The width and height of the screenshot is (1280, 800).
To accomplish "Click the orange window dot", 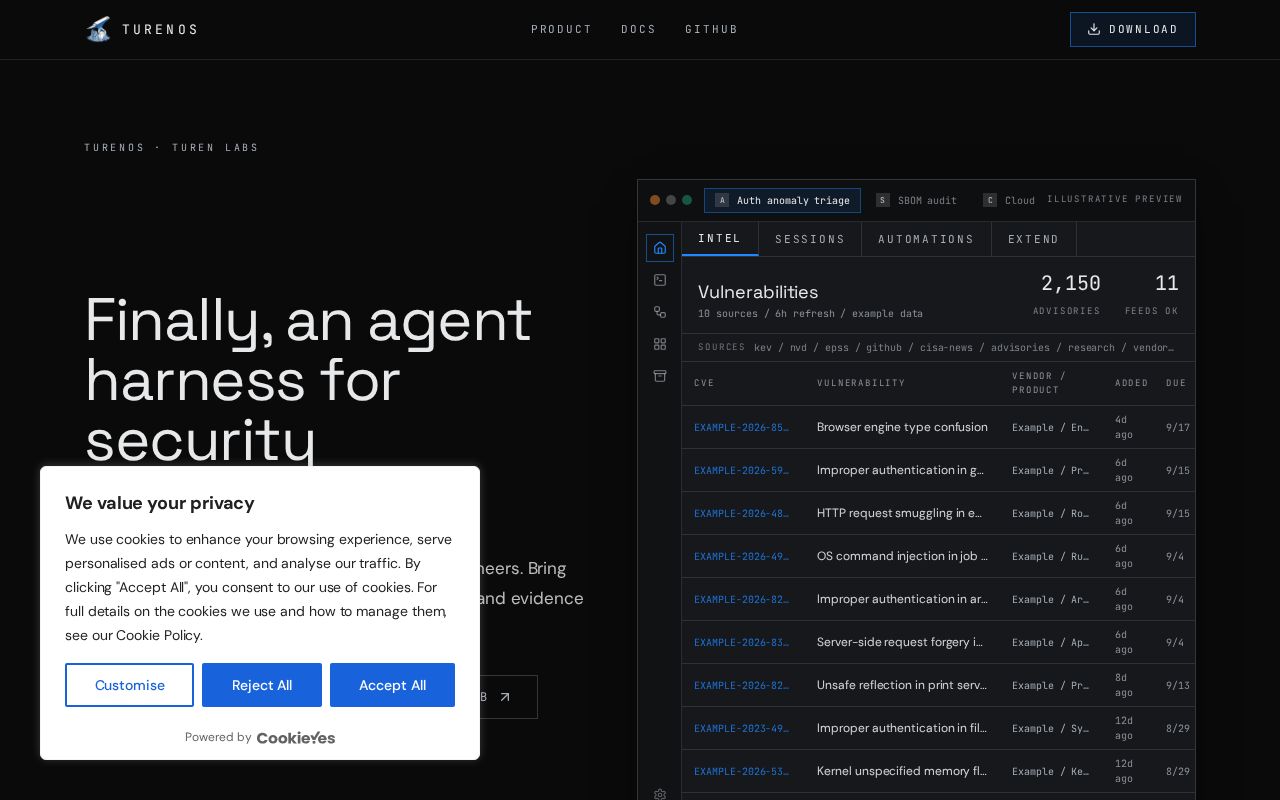I will coord(655,200).
